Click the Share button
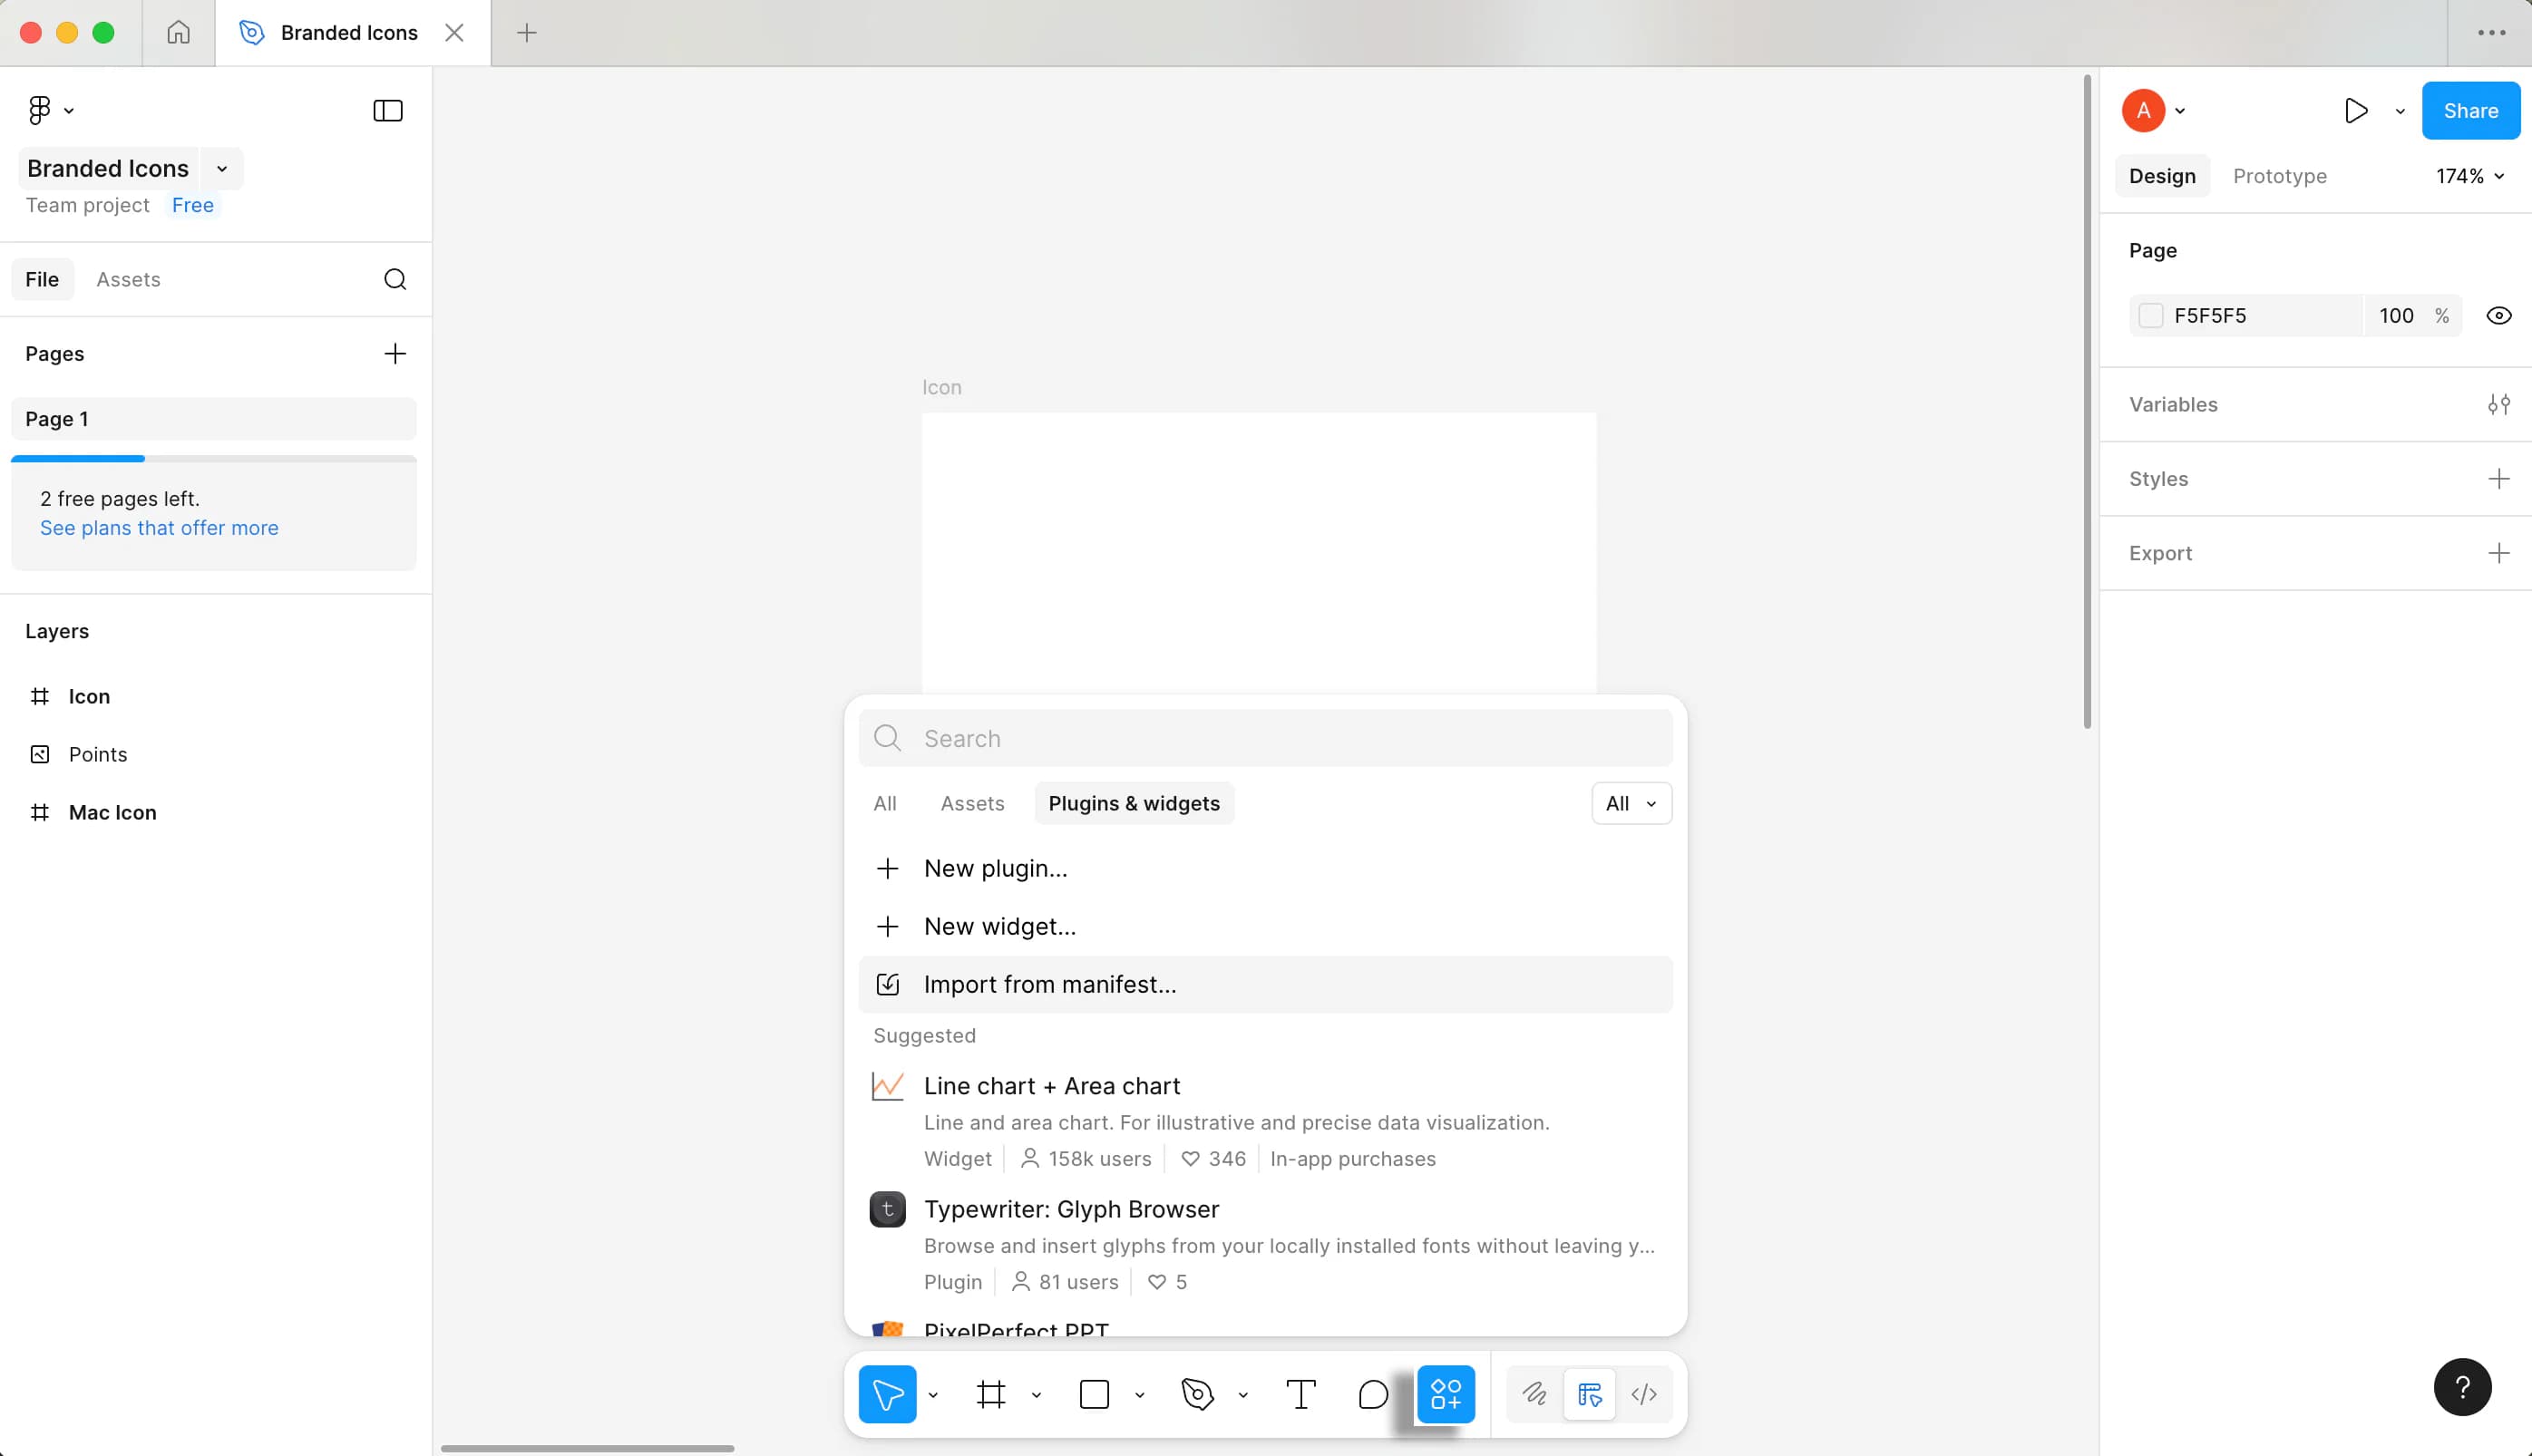The width and height of the screenshot is (2532, 1456). click(x=2470, y=110)
